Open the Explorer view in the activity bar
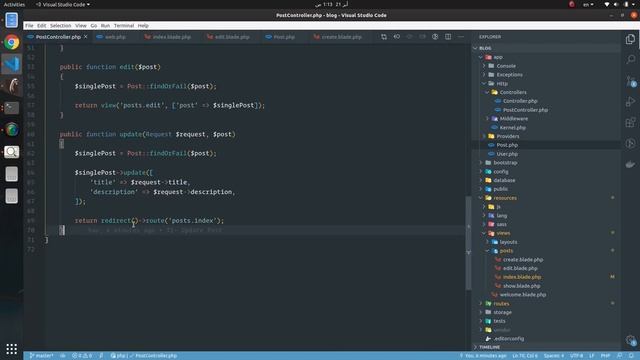This screenshot has height=360, width=640. (x=630, y=39)
